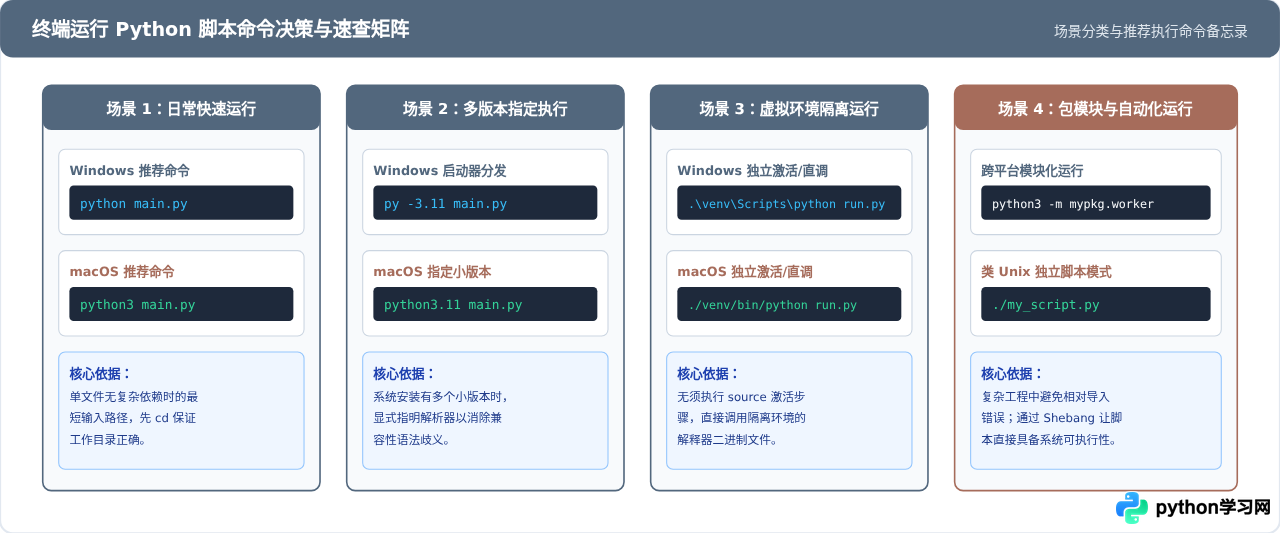The height and width of the screenshot is (534, 1280).
Task: Click the label macOS 推荐命令
Action: coord(122,272)
